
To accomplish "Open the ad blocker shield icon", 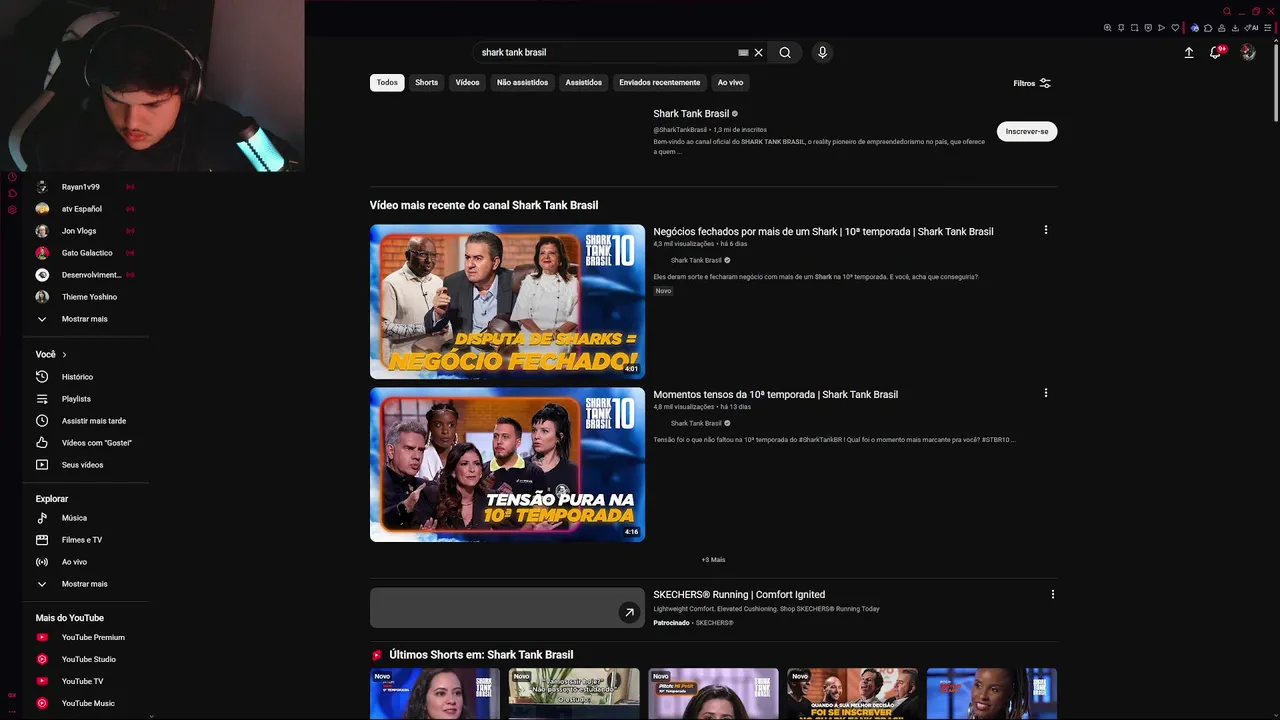I will pos(1148,28).
